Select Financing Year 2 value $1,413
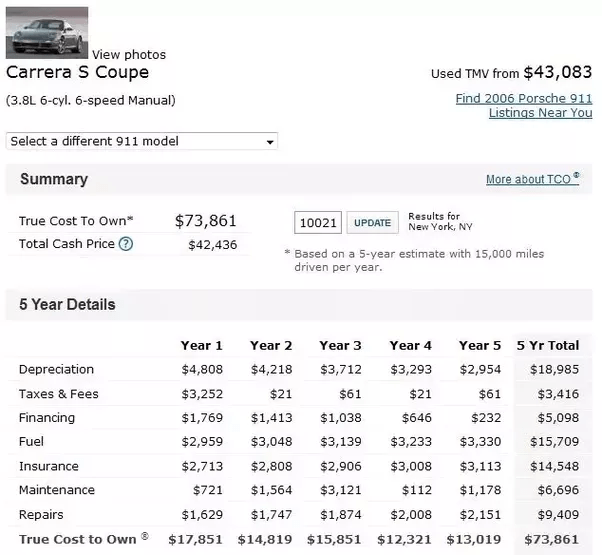602x555 pixels. click(x=272, y=418)
